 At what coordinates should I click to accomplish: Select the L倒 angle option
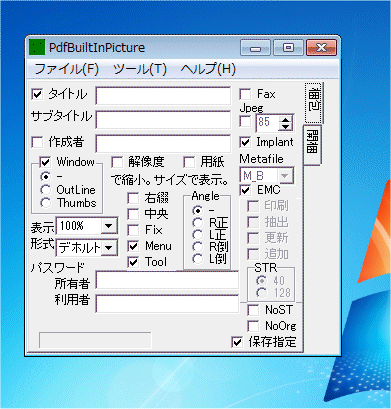point(198,259)
